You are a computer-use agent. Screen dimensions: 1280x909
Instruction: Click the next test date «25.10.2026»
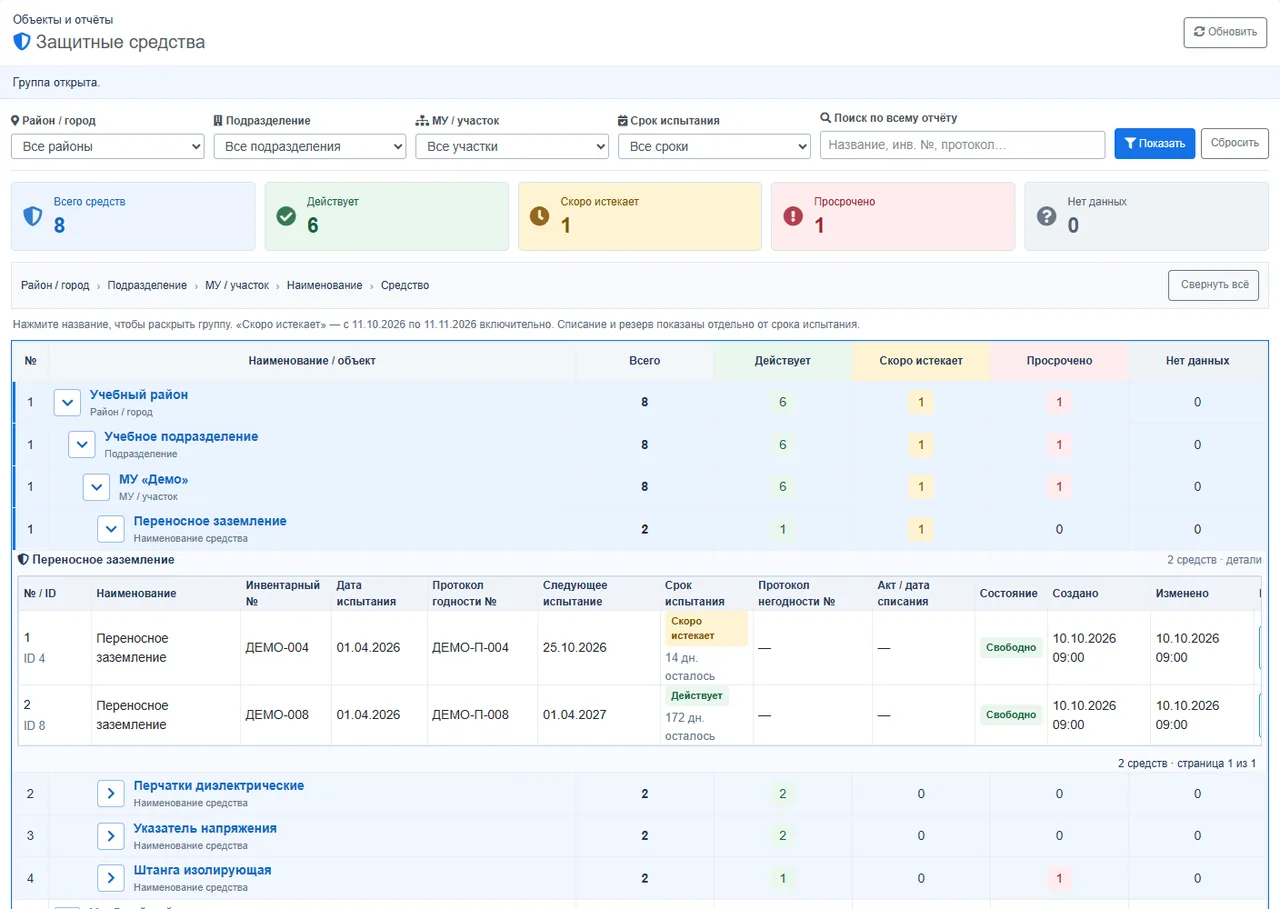pyautogui.click(x=575, y=648)
